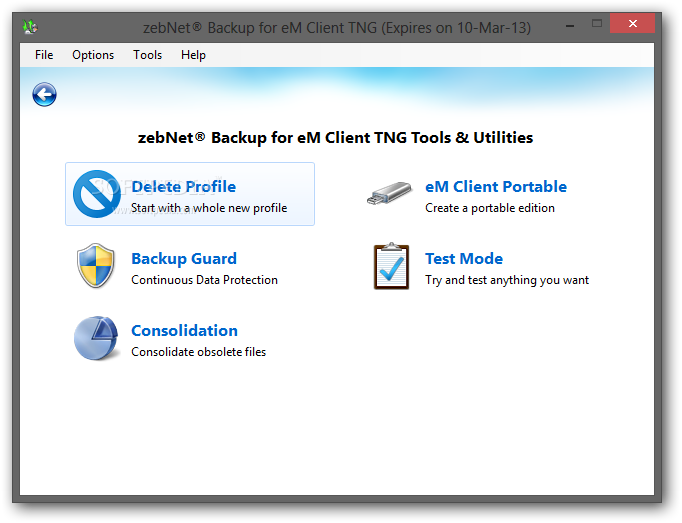Click the blue back arrow button

pos(44,94)
